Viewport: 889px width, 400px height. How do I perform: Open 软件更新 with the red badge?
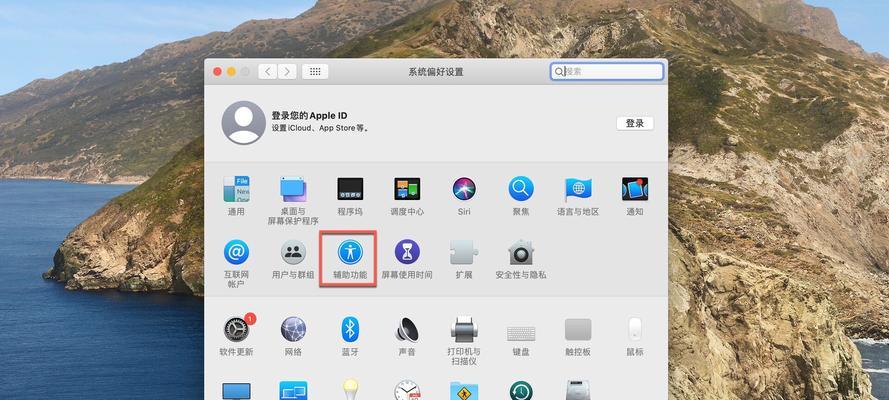point(236,330)
